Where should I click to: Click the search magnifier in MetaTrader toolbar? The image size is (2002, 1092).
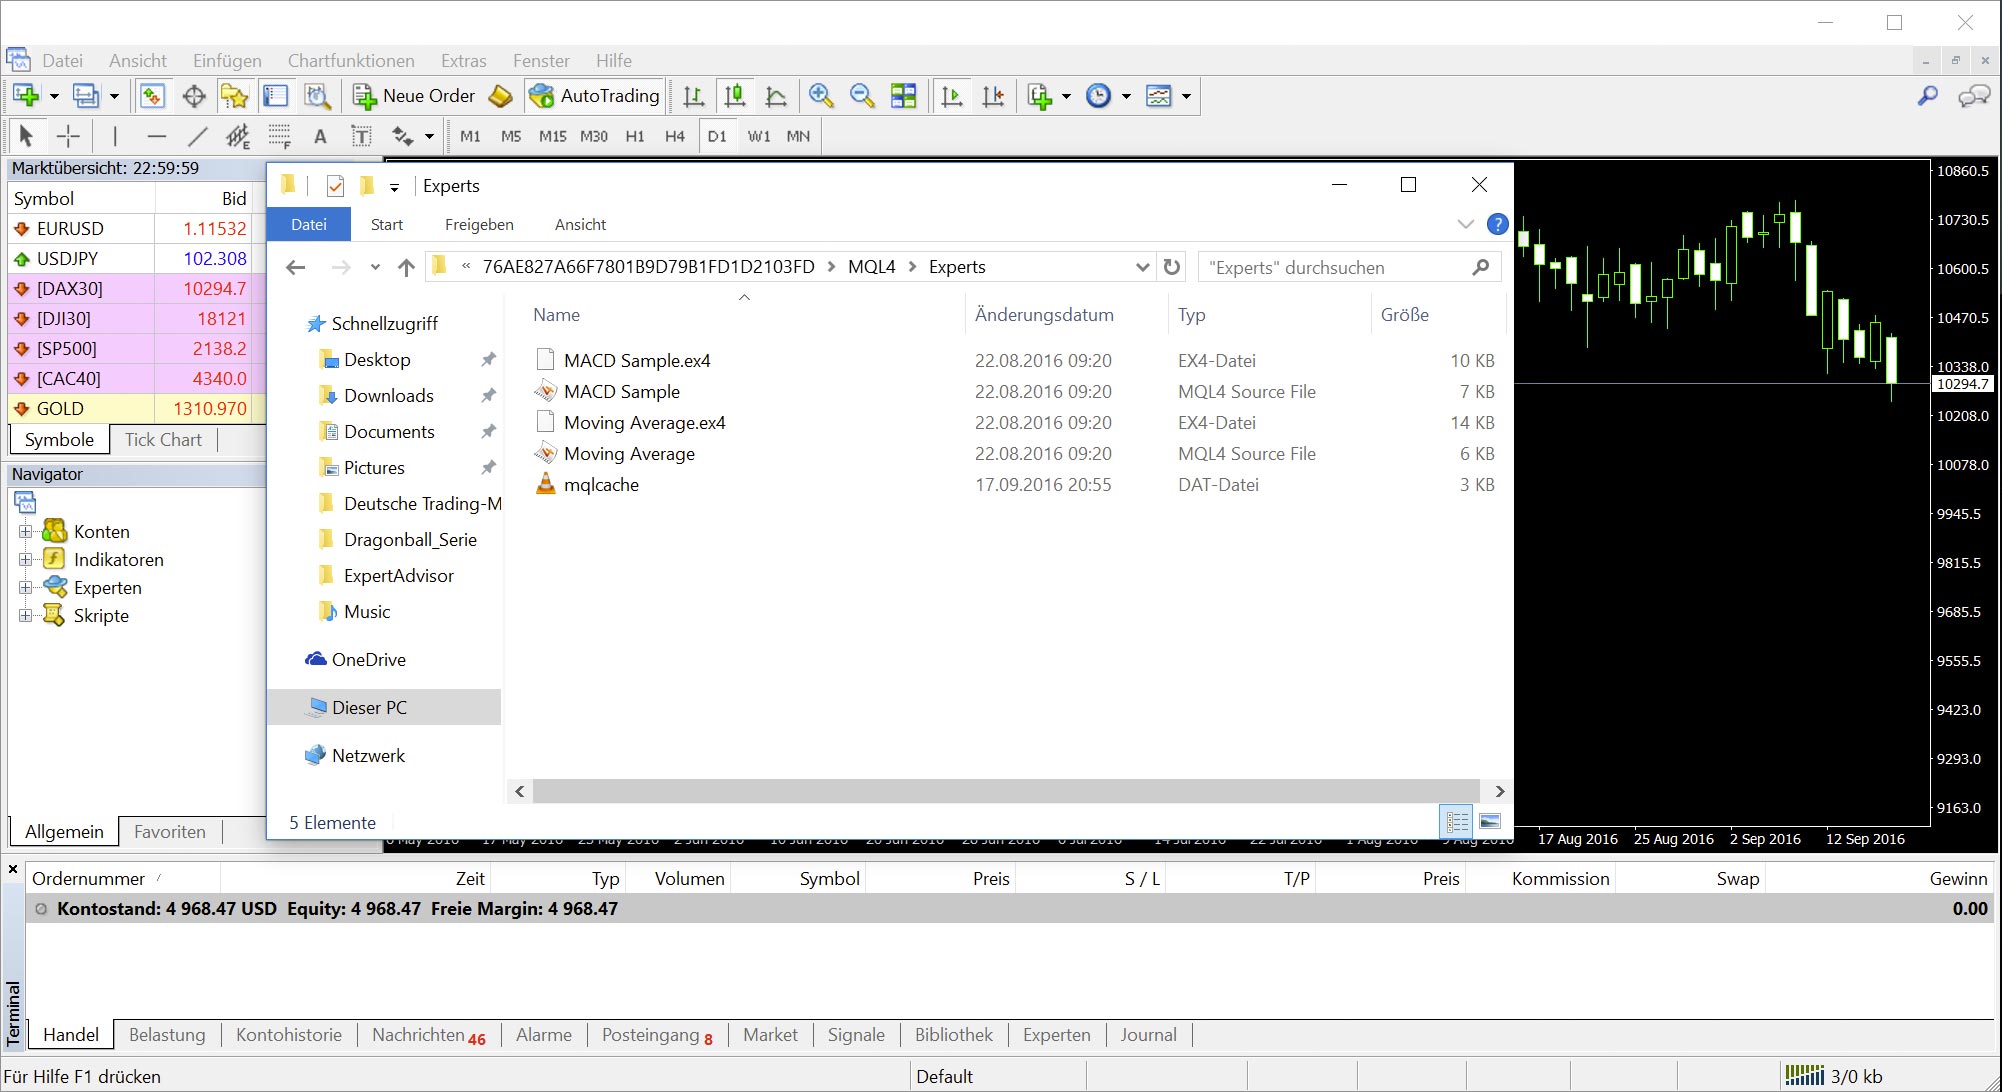tap(1927, 96)
